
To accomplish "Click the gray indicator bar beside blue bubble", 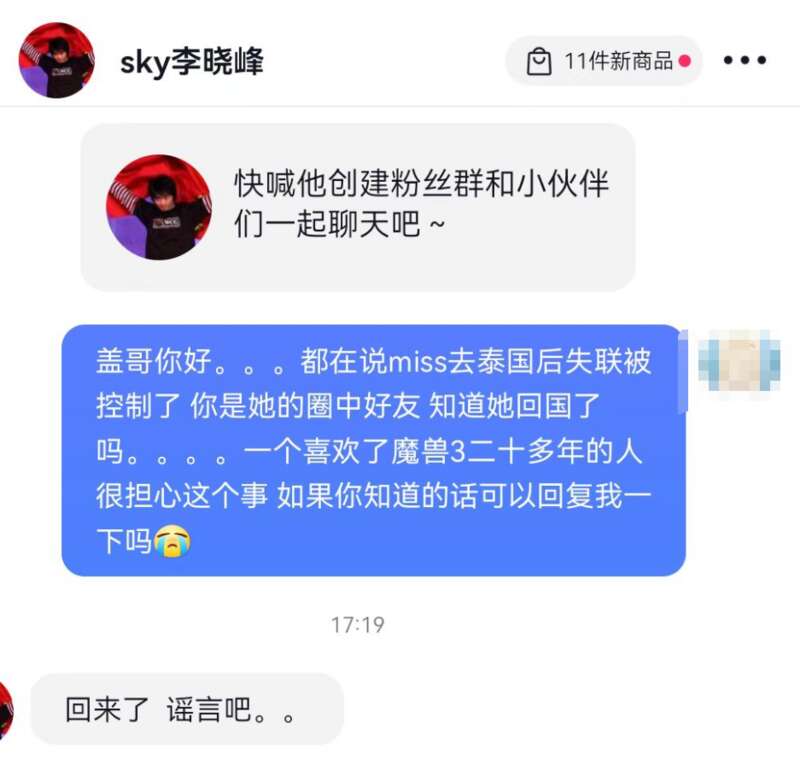I will coord(683,371).
